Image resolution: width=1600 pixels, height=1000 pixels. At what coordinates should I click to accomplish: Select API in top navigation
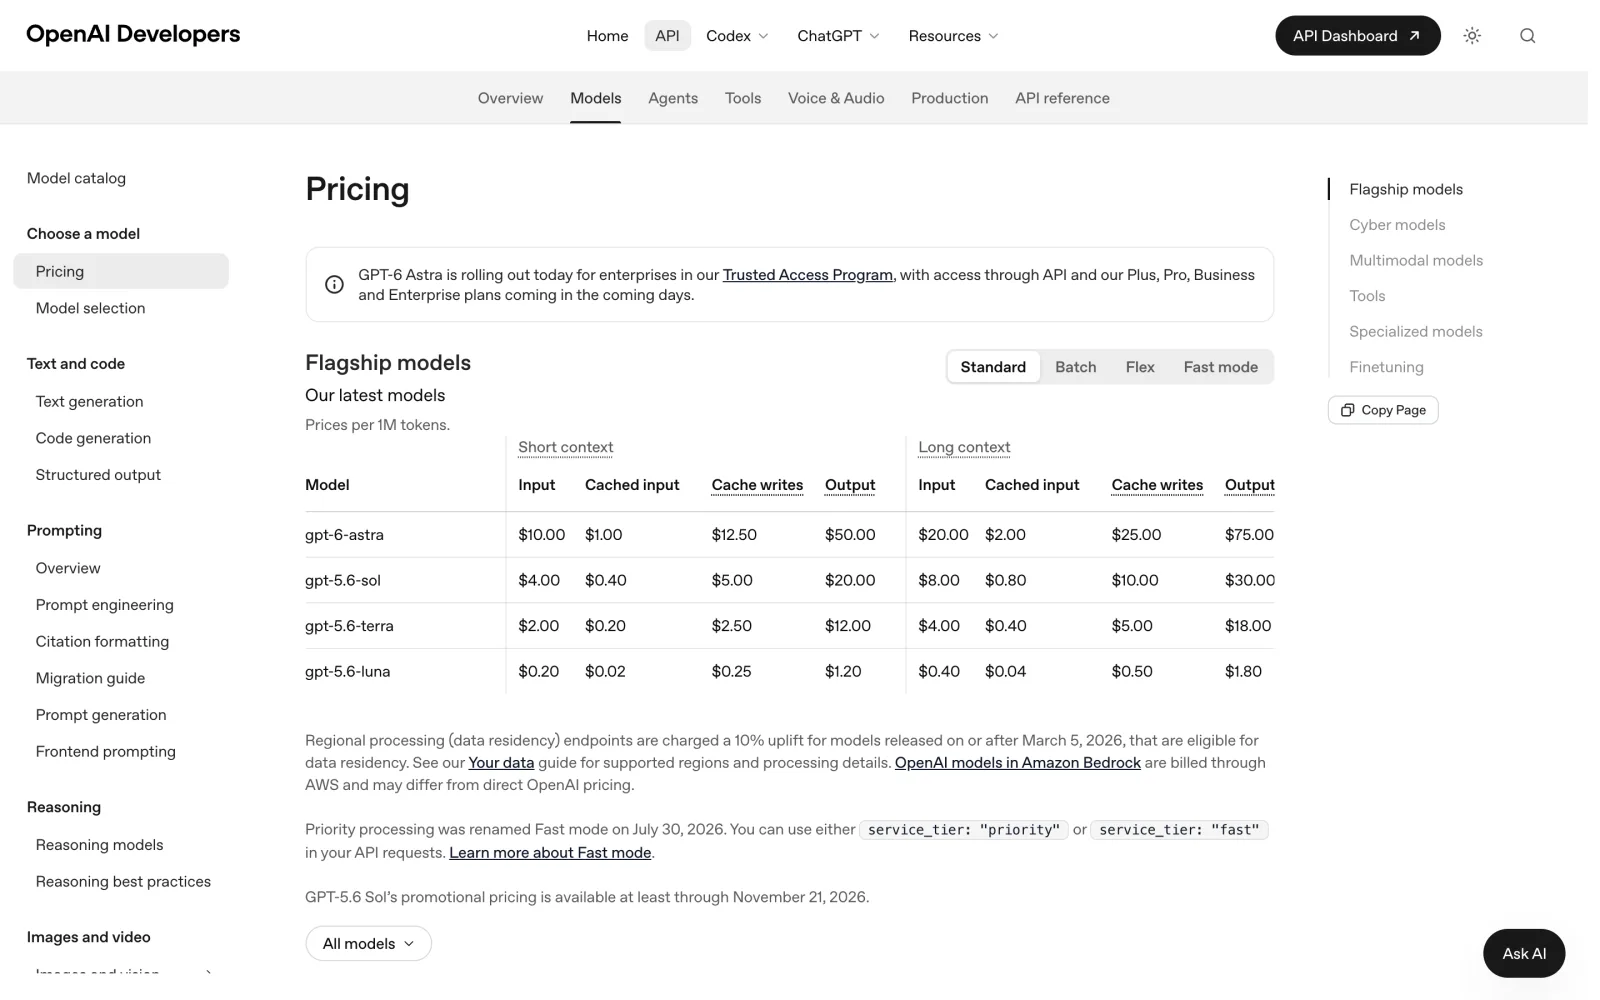point(667,36)
